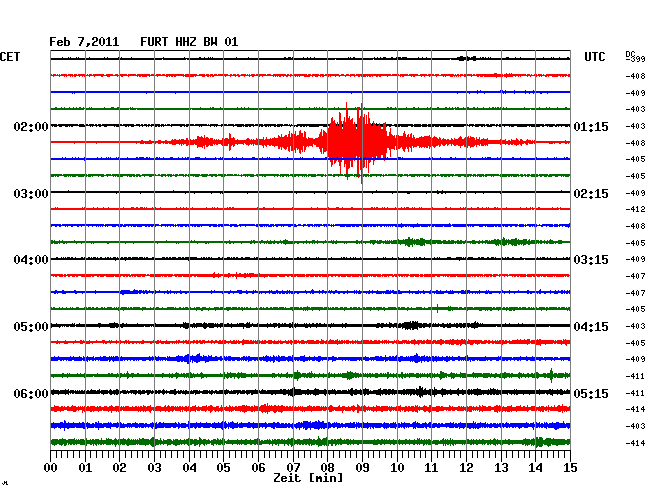
Task: Select minute tick label 02
Action: (x=119, y=467)
